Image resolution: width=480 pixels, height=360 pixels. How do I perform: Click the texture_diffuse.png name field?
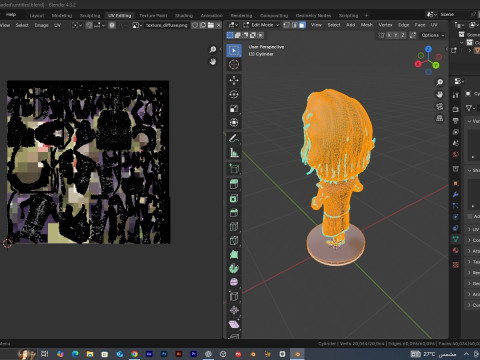[167, 25]
